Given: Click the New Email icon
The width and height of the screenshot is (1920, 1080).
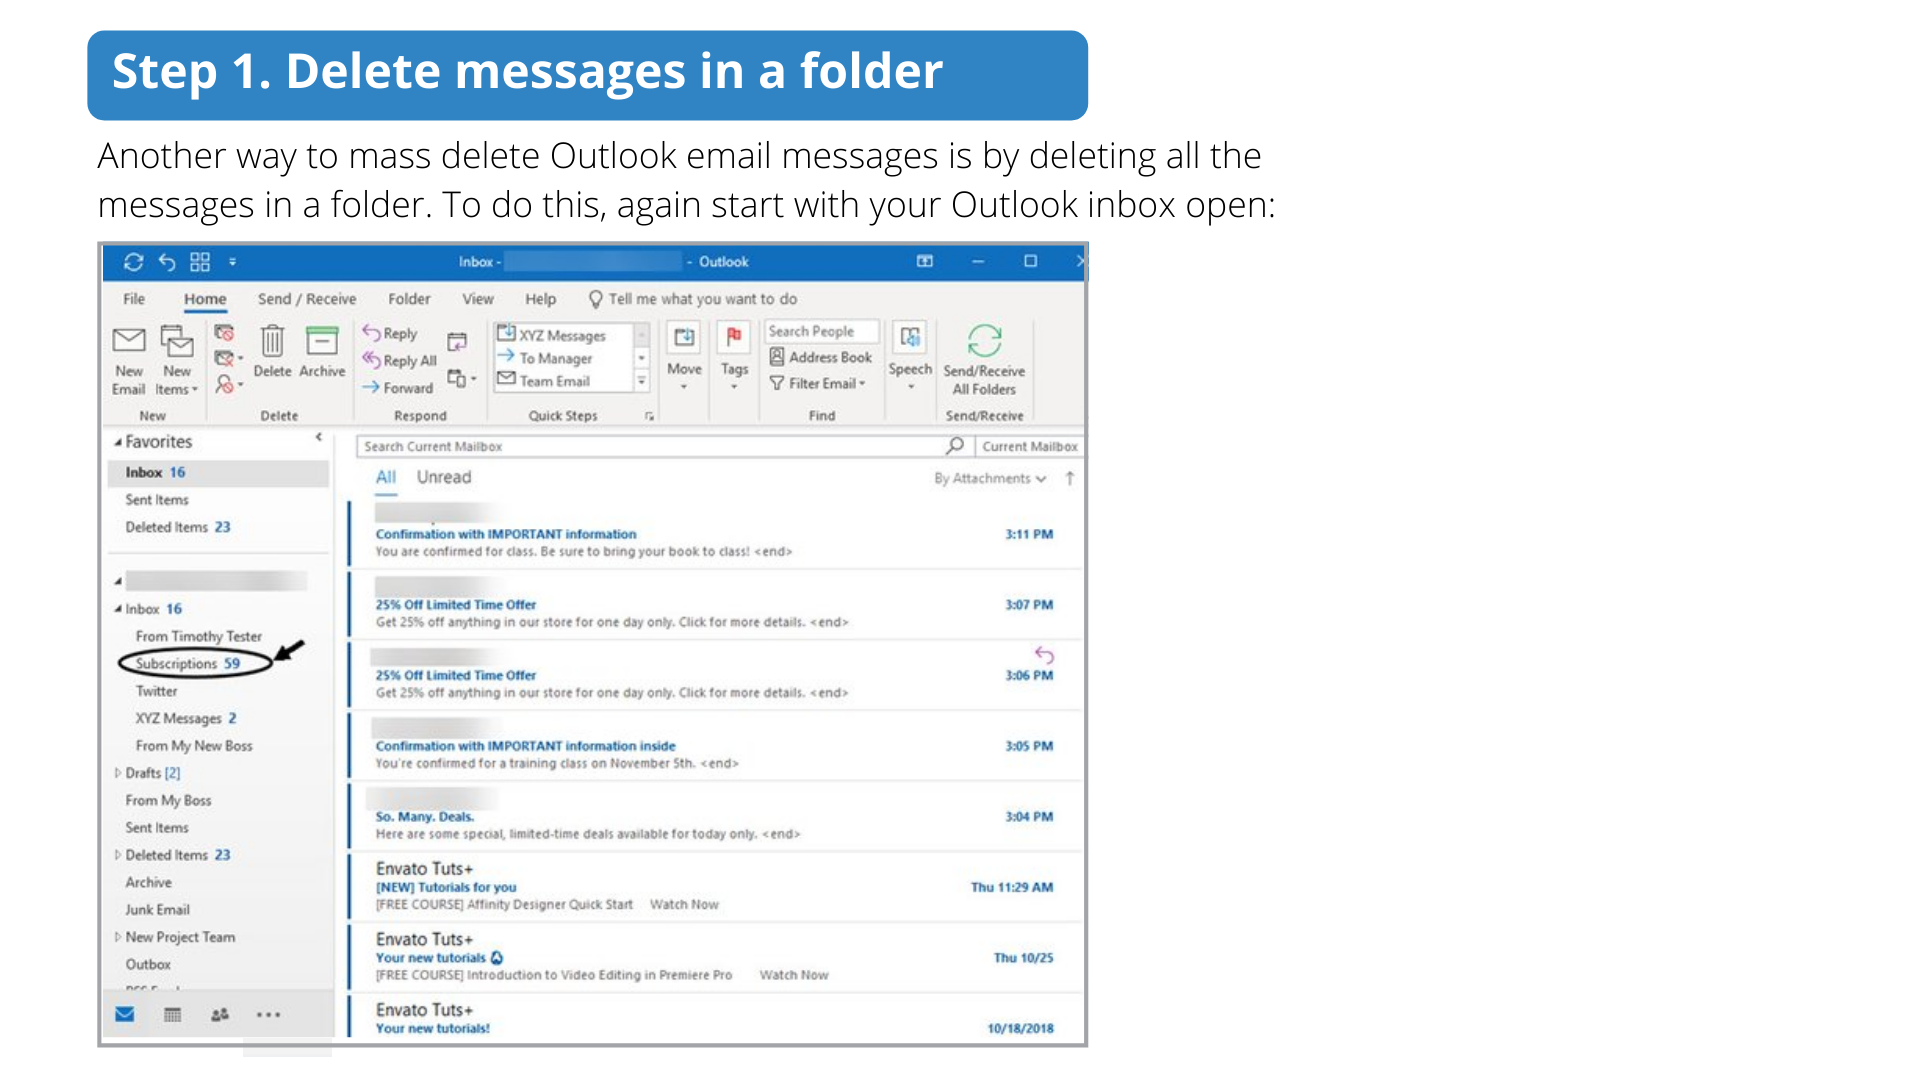Looking at the screenshot, I should (128, 343).
